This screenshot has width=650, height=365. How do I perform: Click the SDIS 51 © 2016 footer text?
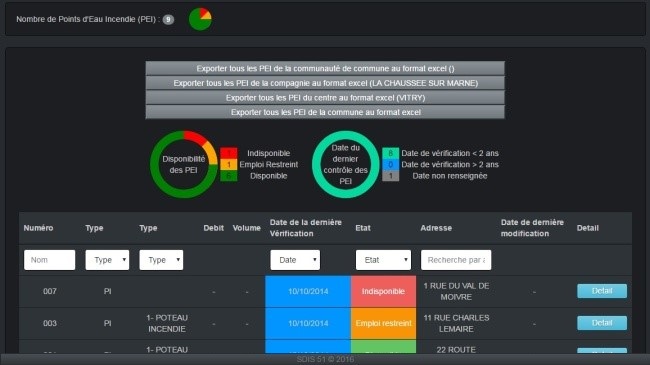coord(325,359)
